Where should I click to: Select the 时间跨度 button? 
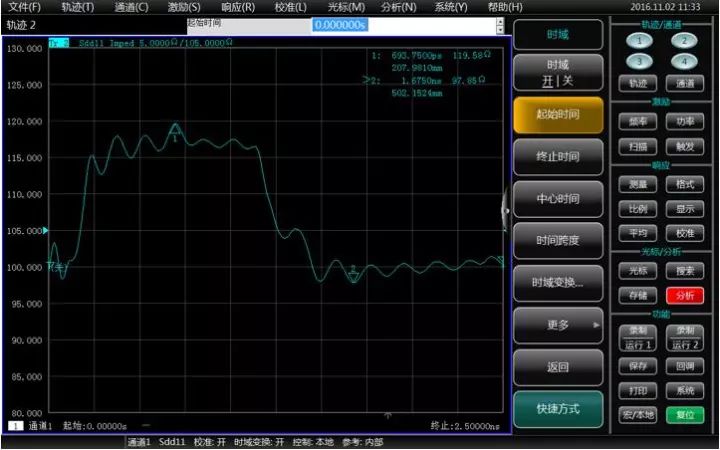(558, 241)
